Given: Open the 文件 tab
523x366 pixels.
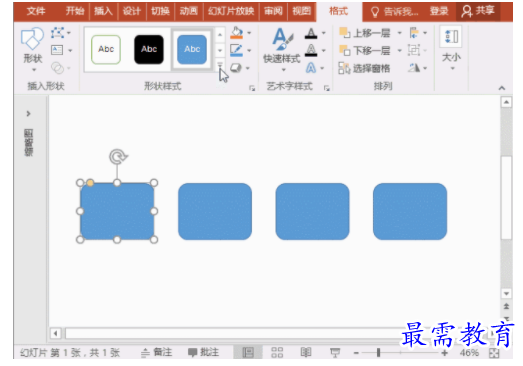Looking at the screenshot, I should pyautogui.click(x=36, y=11).
